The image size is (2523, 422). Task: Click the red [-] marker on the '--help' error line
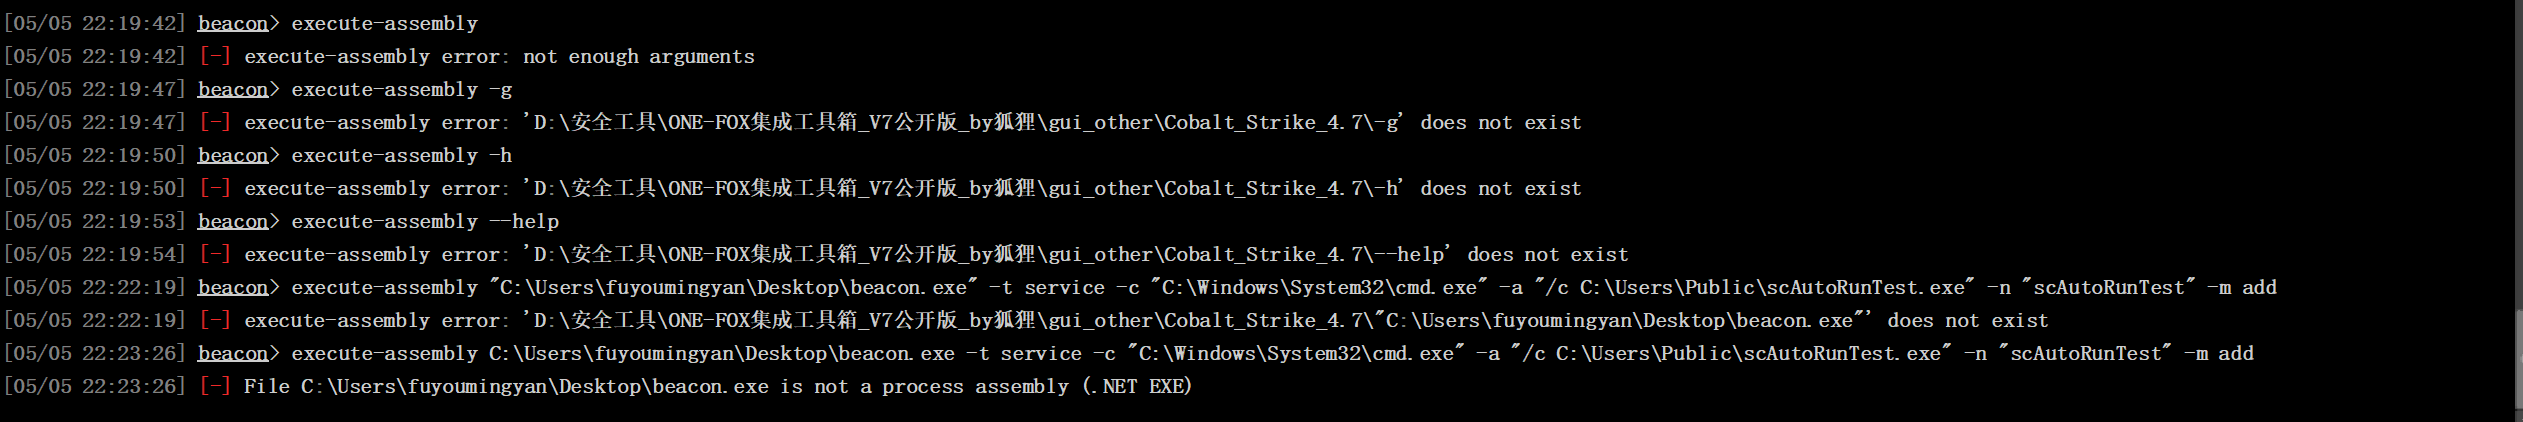[x=215, y=254]
